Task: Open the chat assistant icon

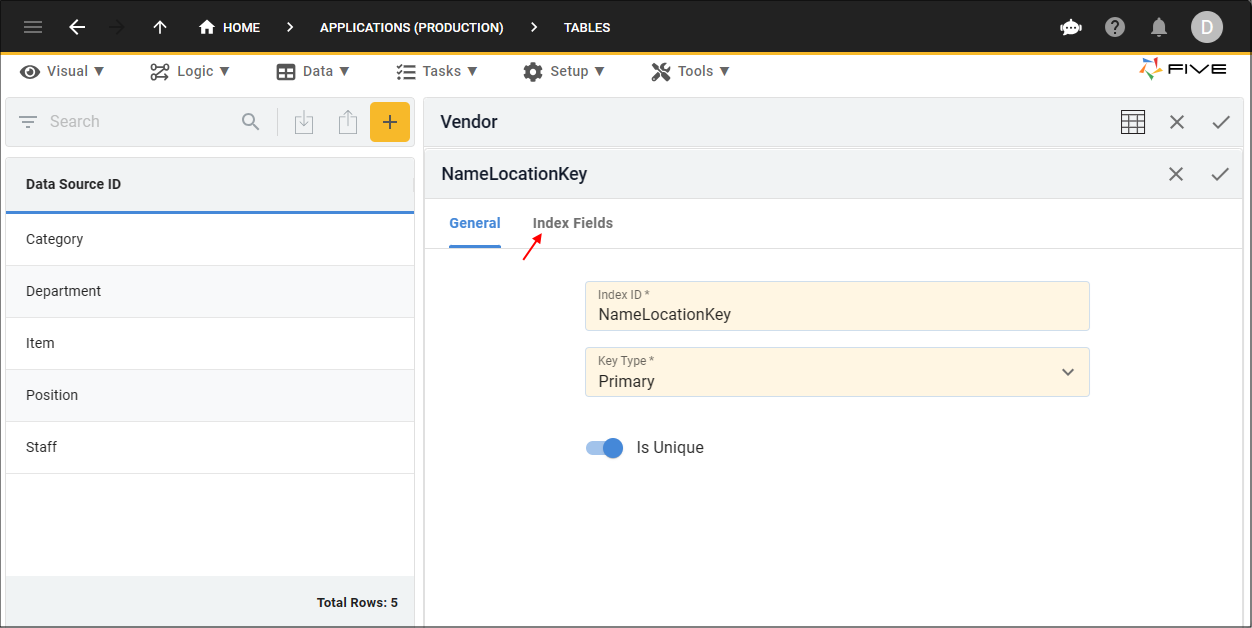Action: [1071, 27]
